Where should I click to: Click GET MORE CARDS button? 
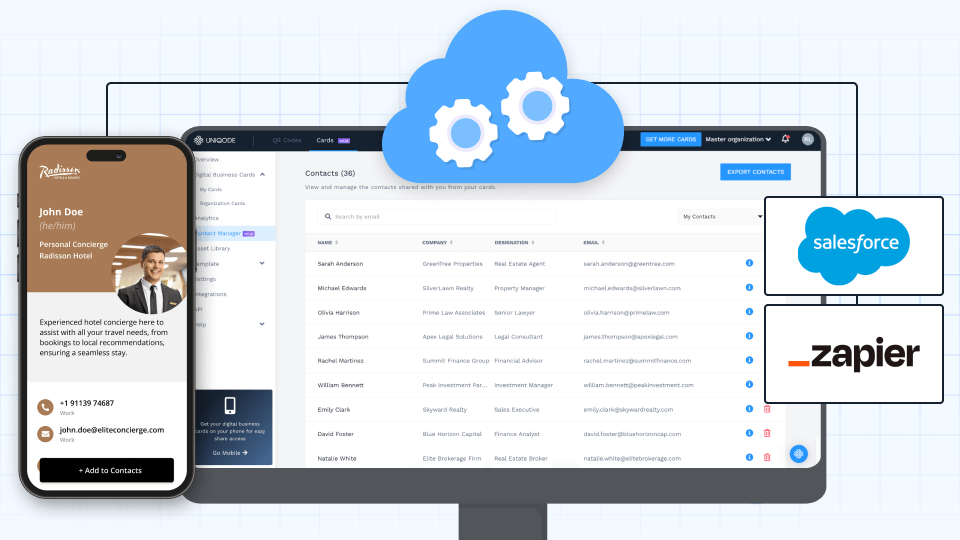pyautogui.click(x=671, y=140)
